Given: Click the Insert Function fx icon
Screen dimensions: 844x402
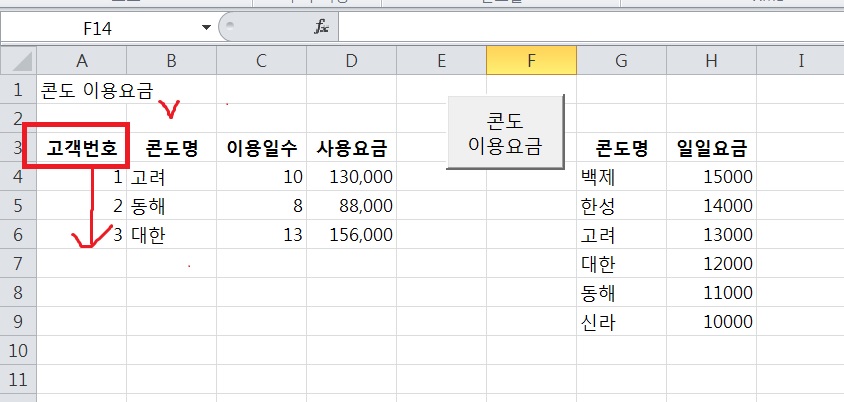Looking at the screenshot, I should click(322, 28).
